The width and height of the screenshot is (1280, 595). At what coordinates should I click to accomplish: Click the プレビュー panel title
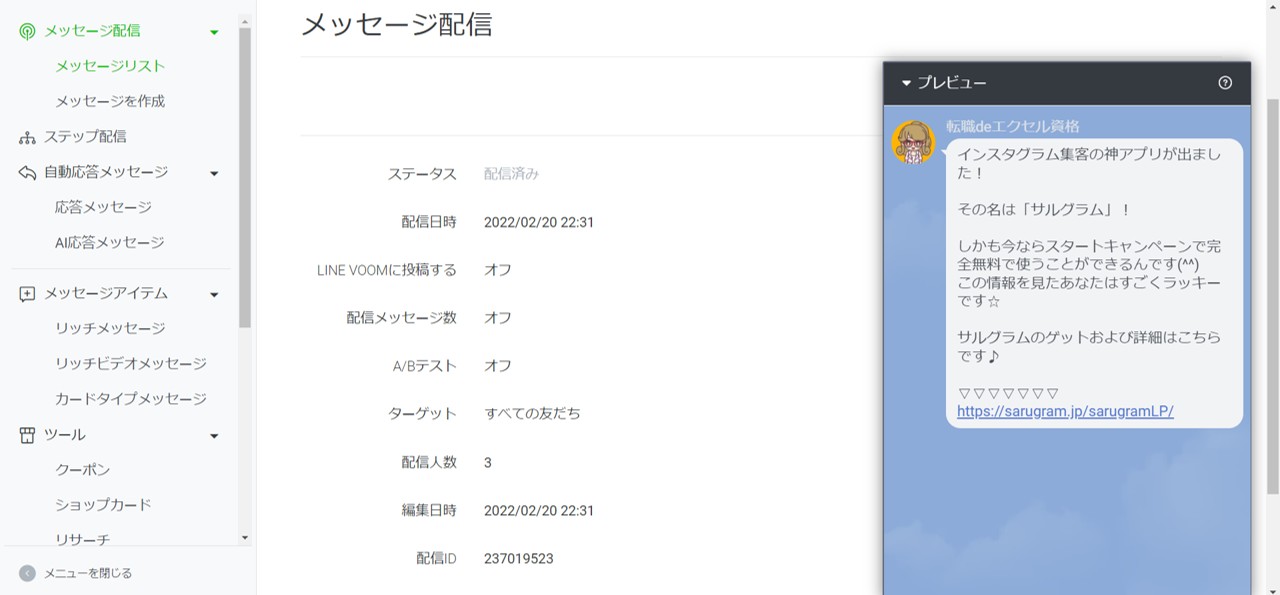952,83
